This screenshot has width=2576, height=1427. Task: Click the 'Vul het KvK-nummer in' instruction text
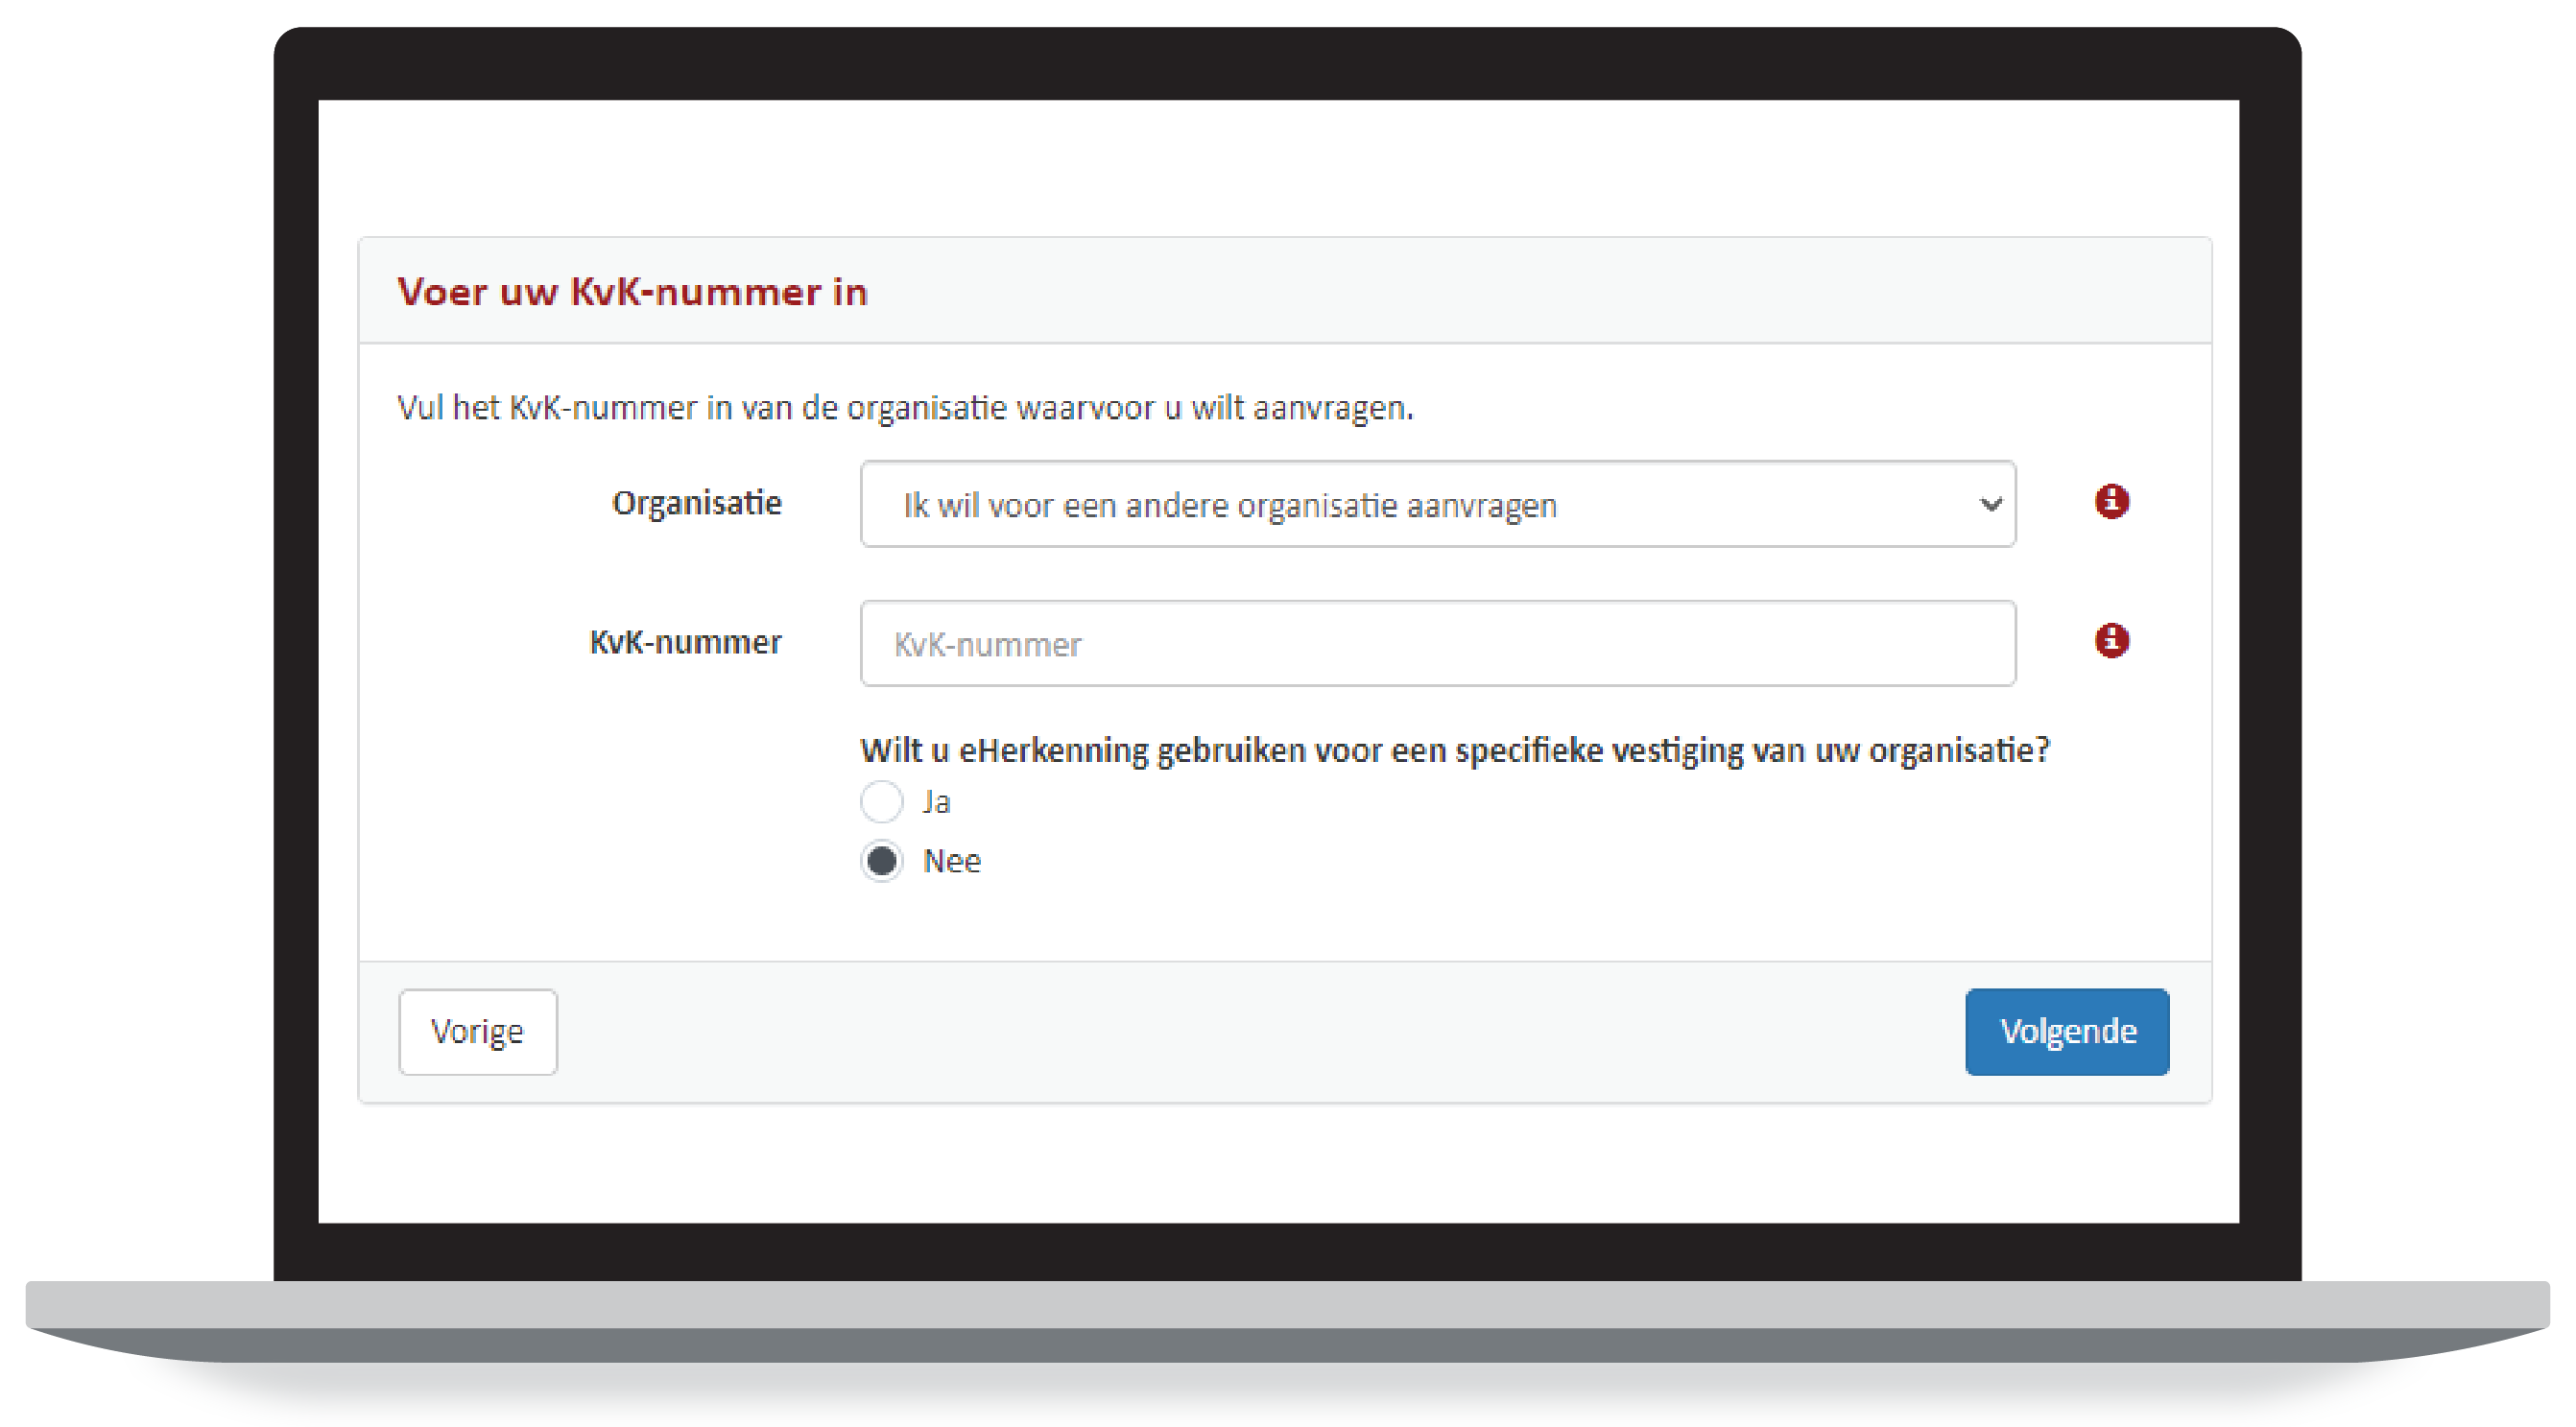(905, 408)
